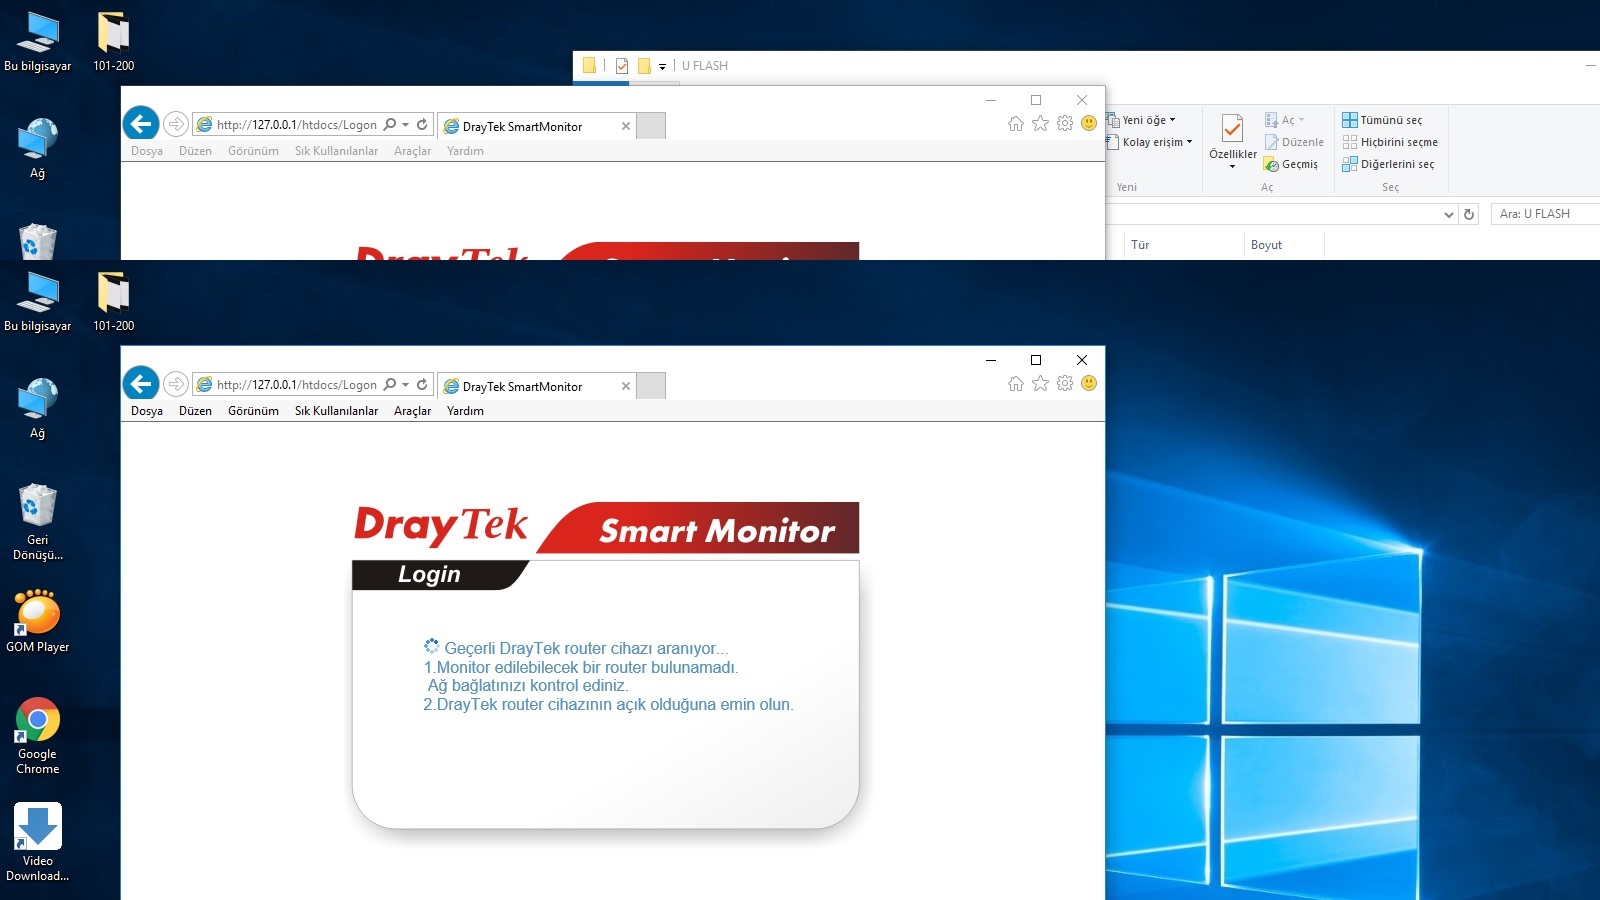
Task: Open Araçlar menu in the active browser window
Action: (x=412, y=411)
